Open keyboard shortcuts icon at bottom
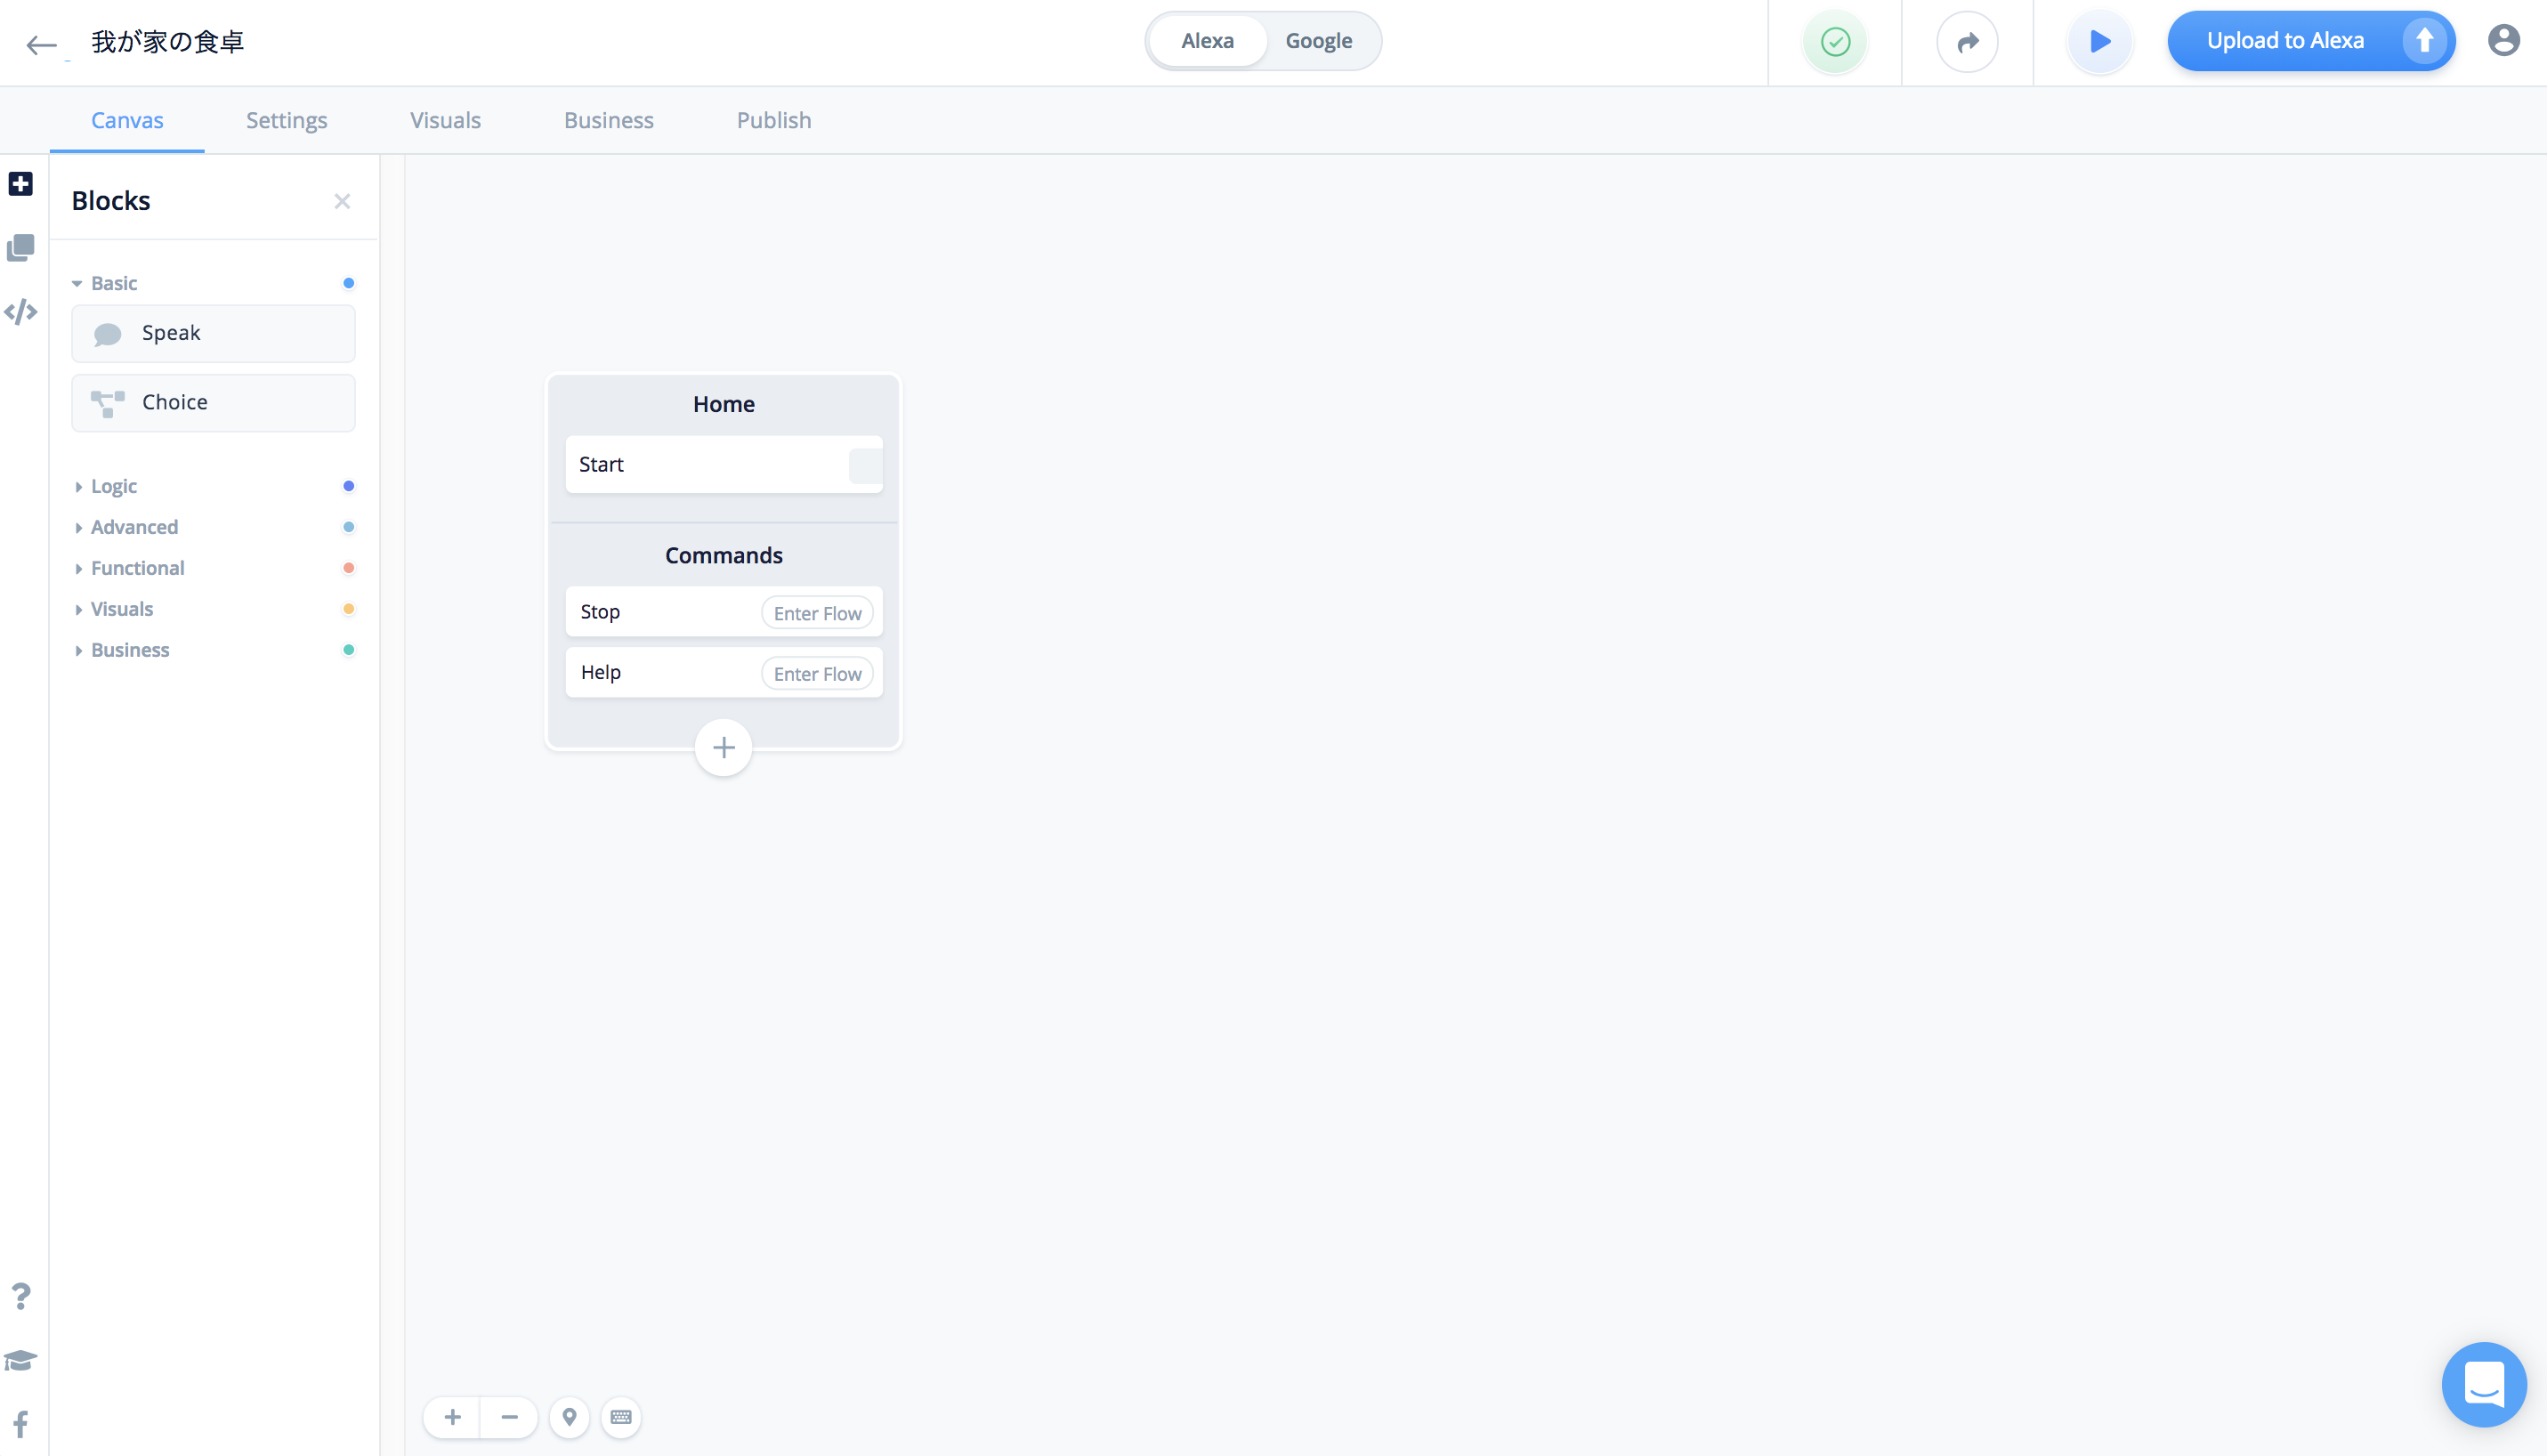This screenshot has width=2547, height=1456. 621,1417
